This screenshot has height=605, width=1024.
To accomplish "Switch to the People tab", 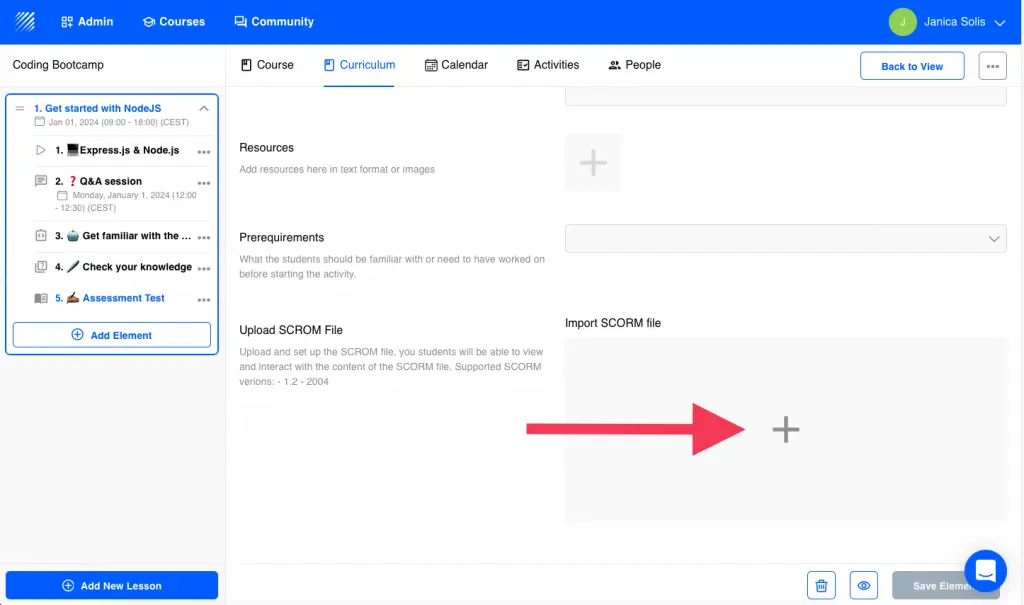I will pos(634,64).
